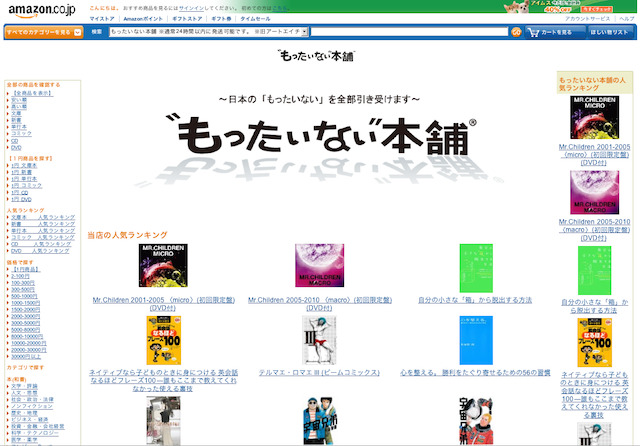
Task: Open the ビジネス・経済 category link
Action: click(x=29, y=419)
